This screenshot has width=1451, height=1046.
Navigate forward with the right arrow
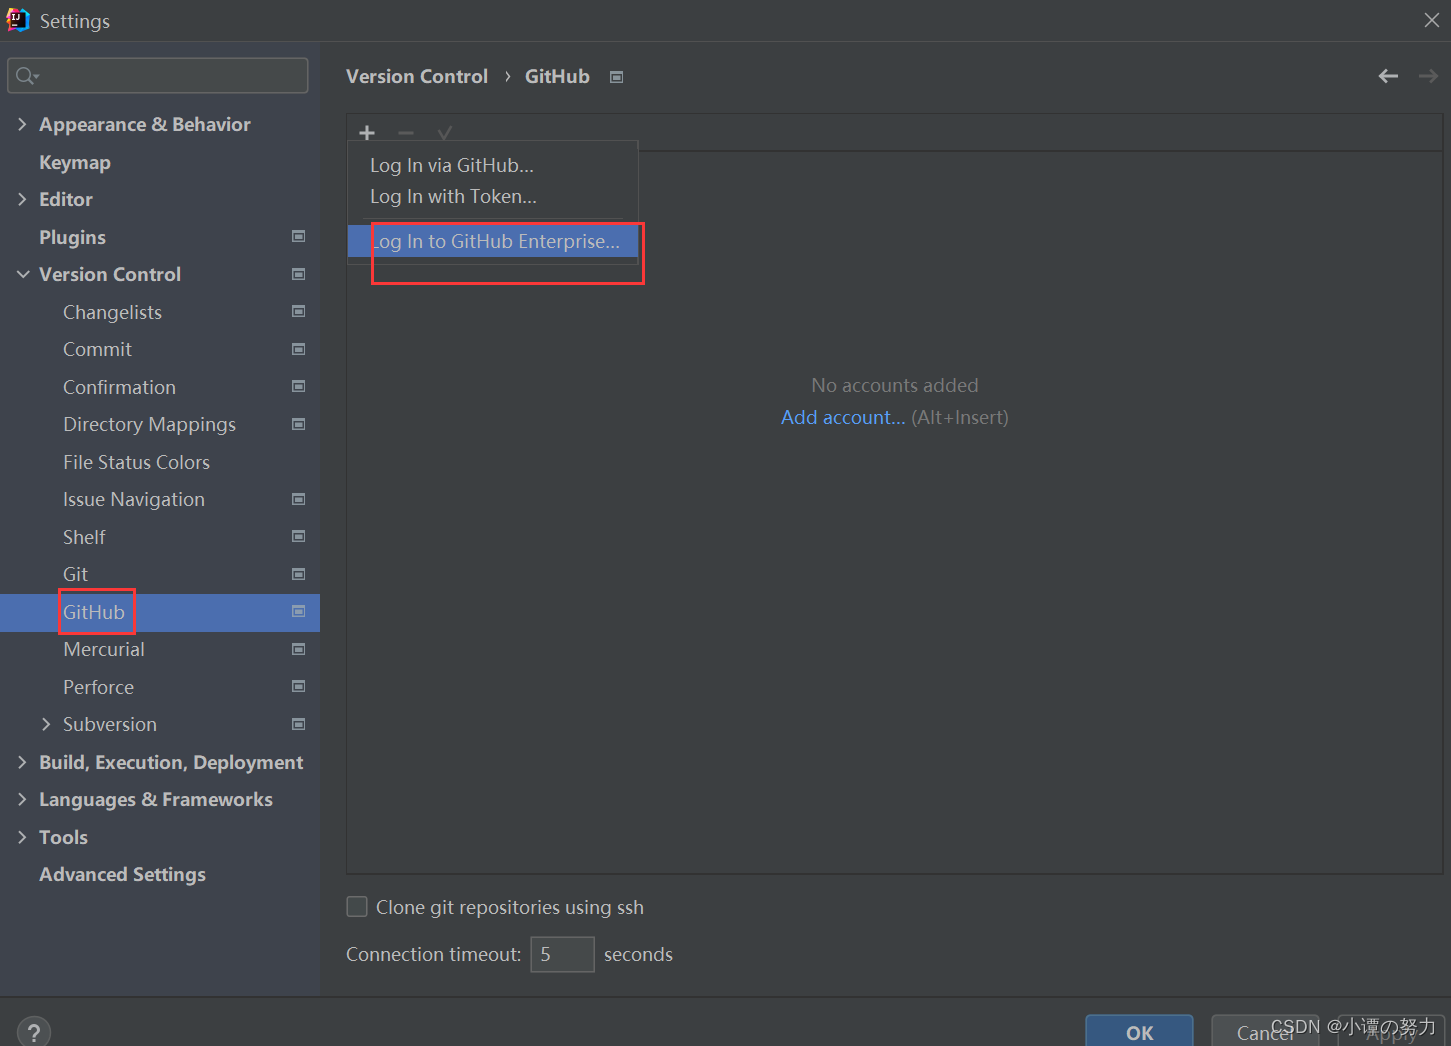point(1428,76)
